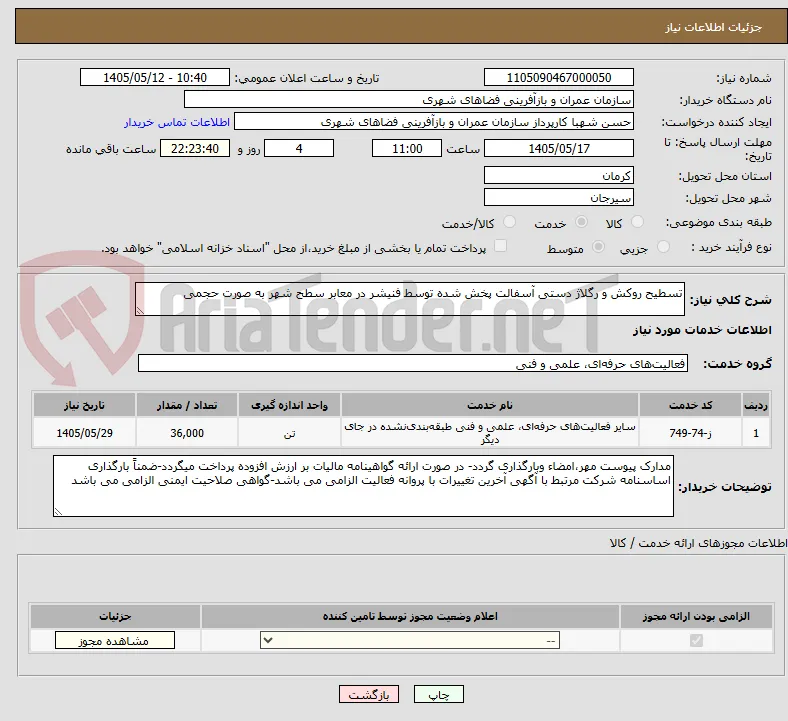Image resolution: width=788 pixels, height=721 pixels.
Task: Click the service code cell ز-74-749
Action: tap(691, 433)
